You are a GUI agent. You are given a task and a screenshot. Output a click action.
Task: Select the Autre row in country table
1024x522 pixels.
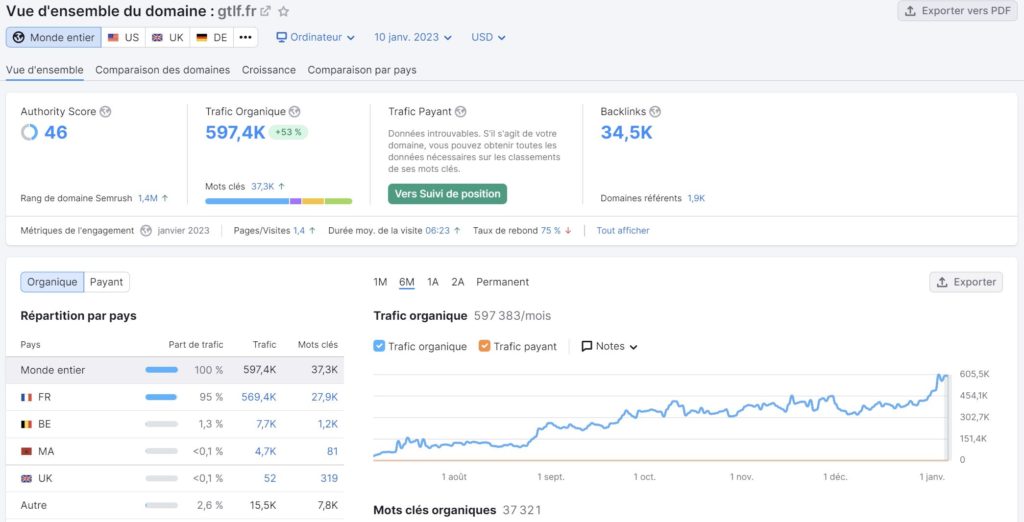175,506
